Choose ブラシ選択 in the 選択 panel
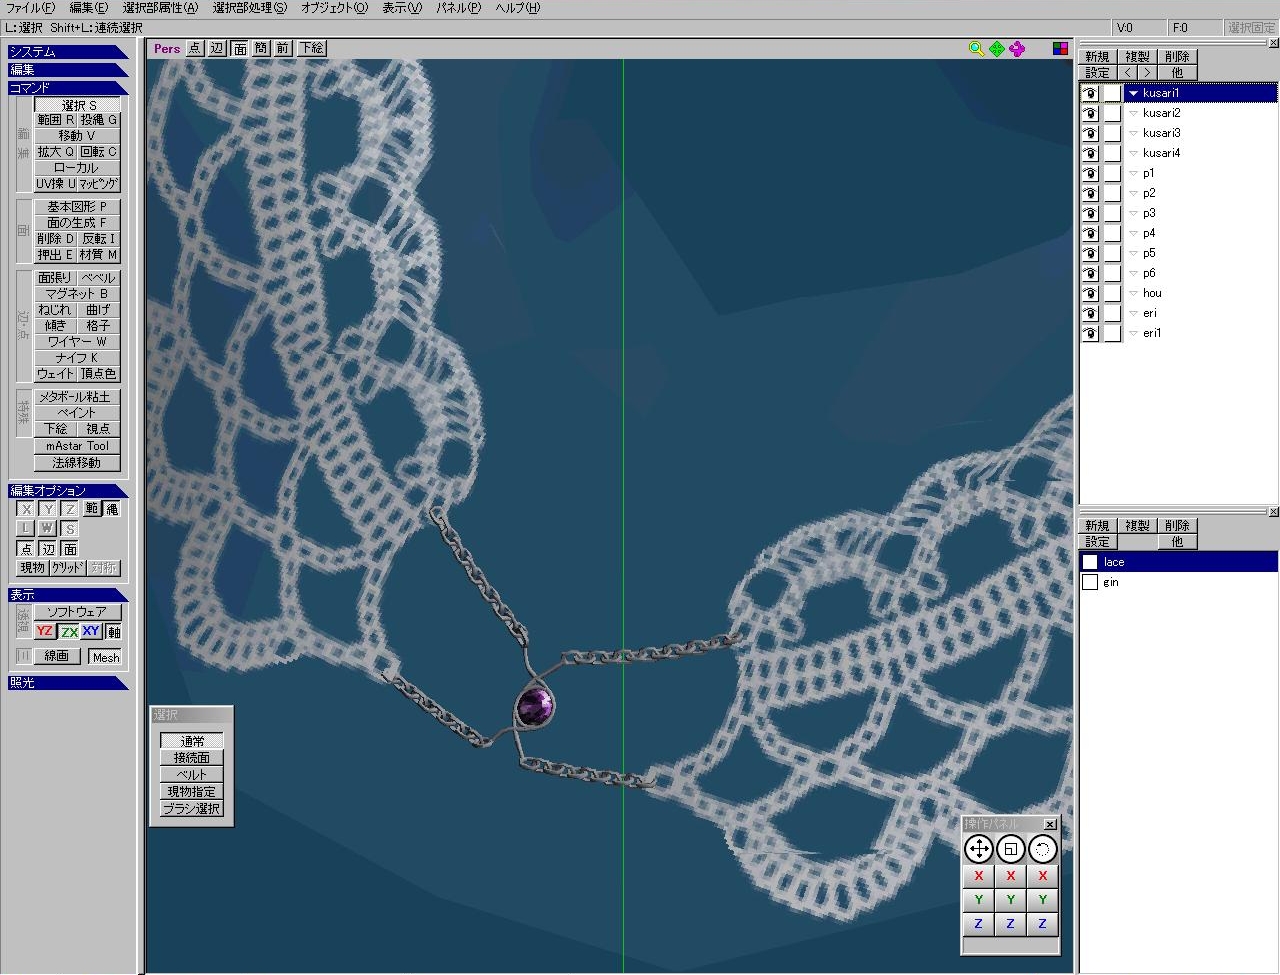 point(191,809)
